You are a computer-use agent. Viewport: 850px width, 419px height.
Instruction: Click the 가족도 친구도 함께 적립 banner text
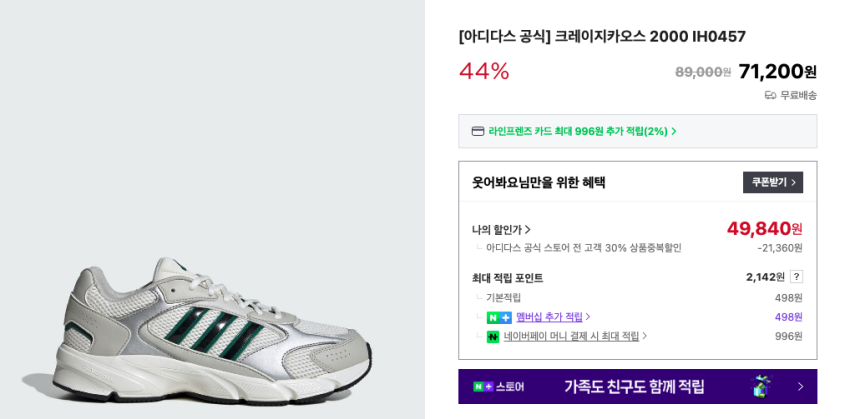tap(634, 386)
